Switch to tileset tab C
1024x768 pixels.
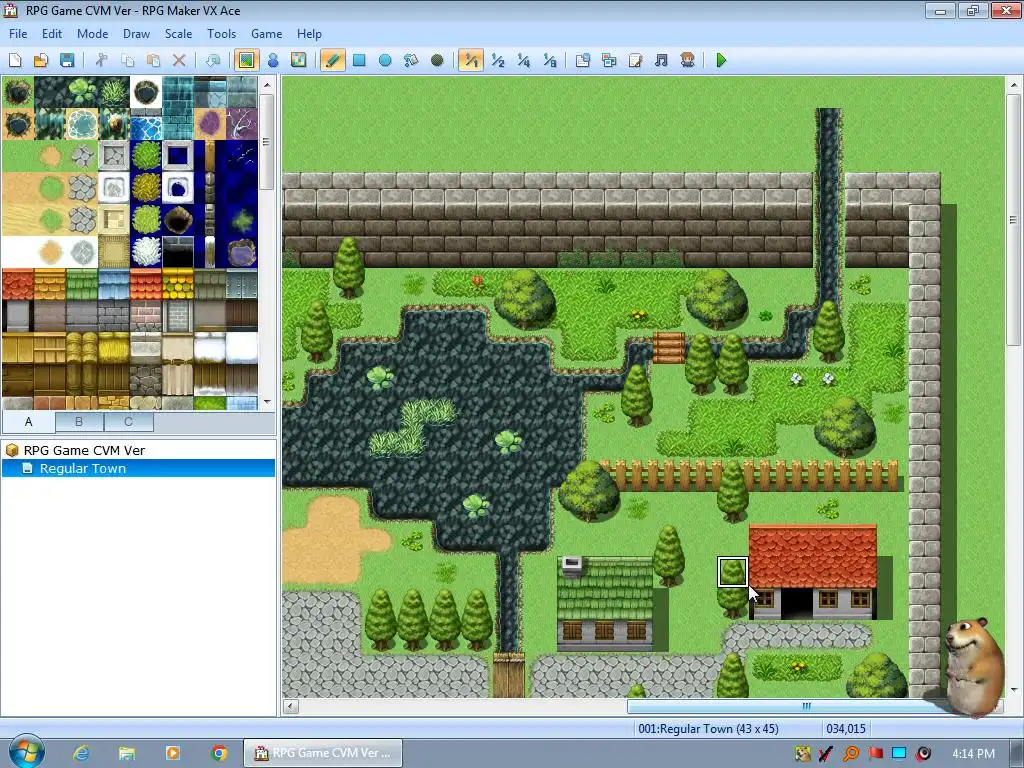click(129, 422)
